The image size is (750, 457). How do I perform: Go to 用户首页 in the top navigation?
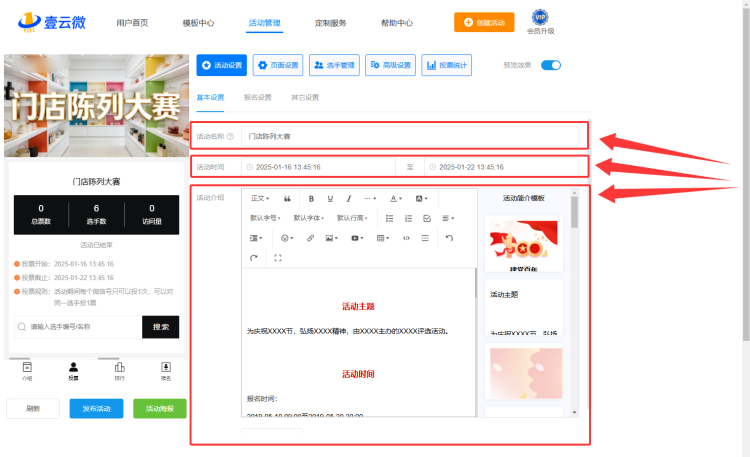(x=132, y=22)
